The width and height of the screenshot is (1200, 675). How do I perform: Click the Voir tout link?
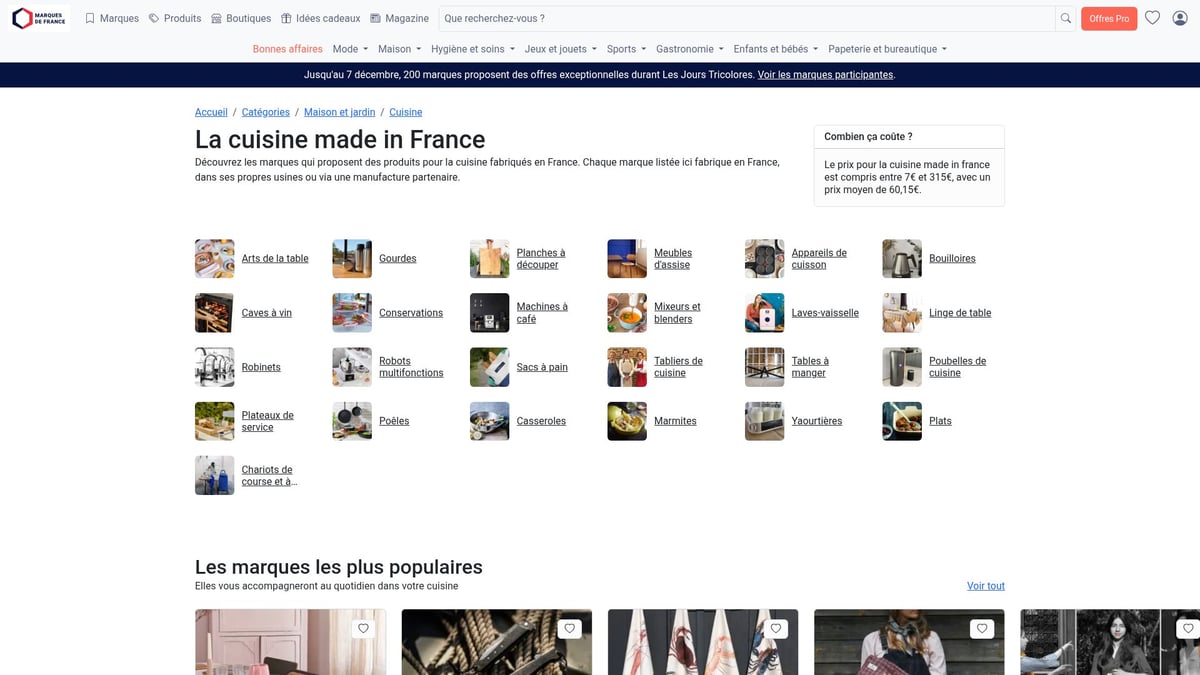tap(985, 586)
